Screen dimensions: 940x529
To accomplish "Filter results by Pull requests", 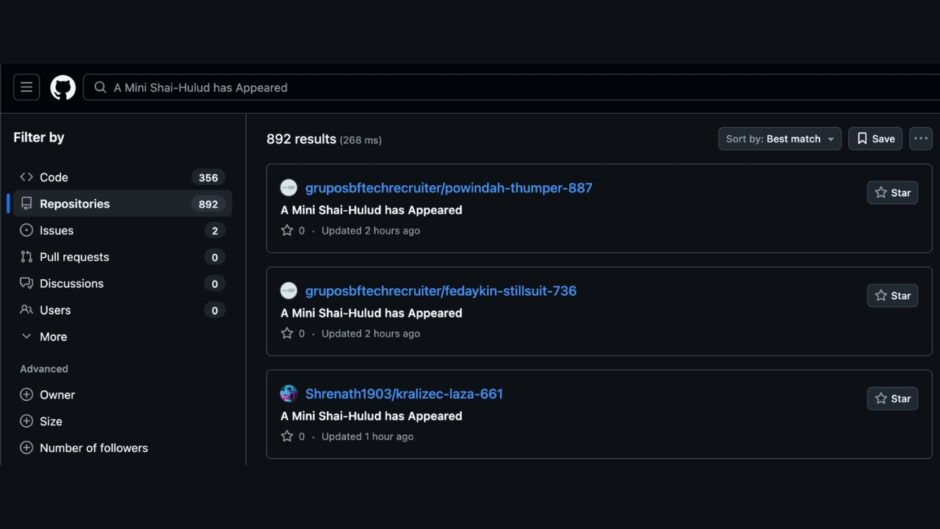I will (x=74, y=257).
